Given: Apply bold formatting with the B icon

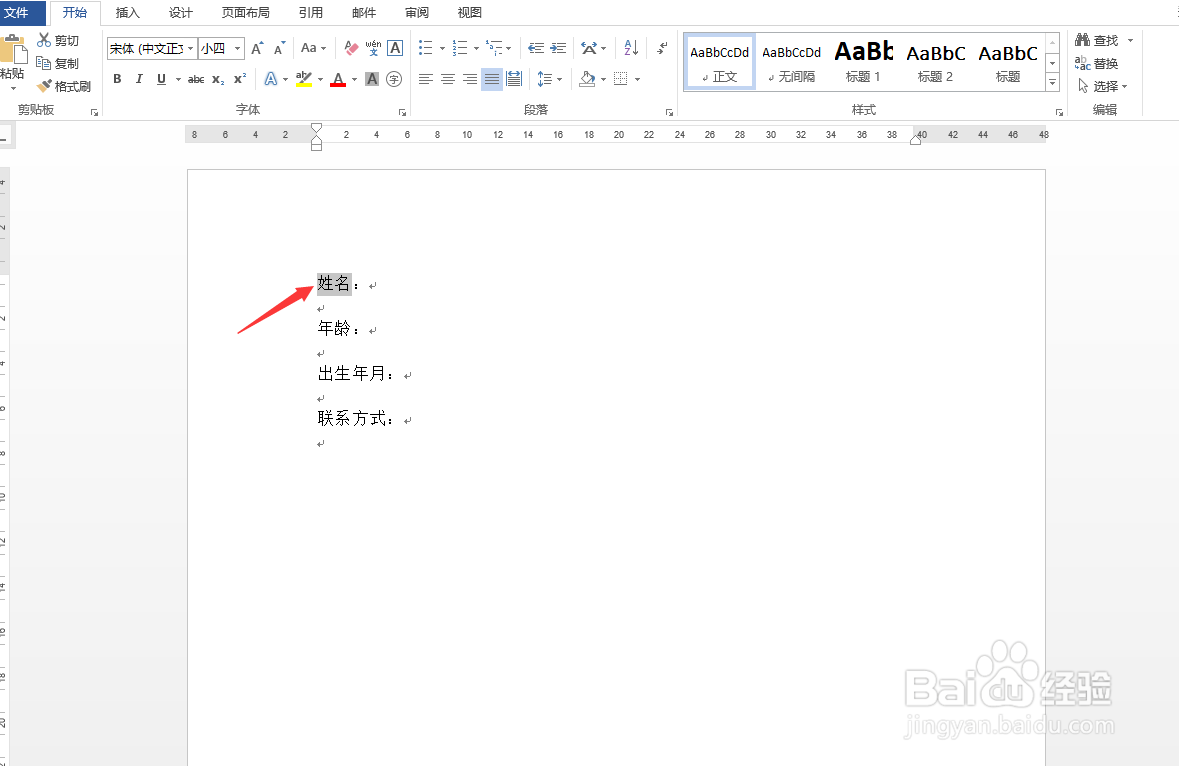Looking at the screenshot, I should click(117, 79).
